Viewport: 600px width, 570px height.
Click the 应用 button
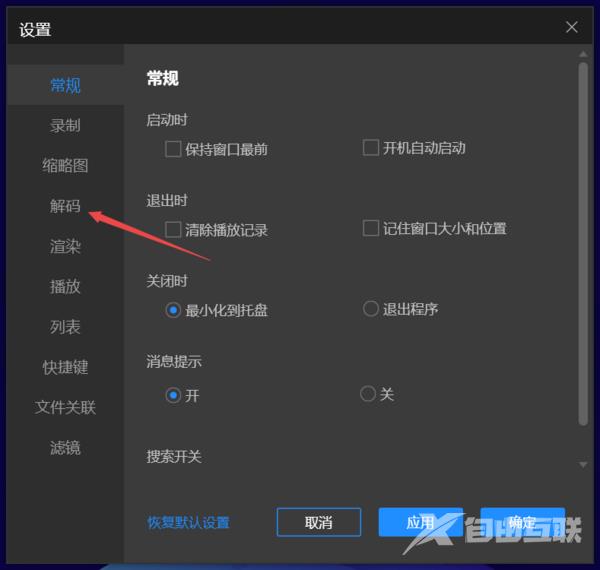pyautogui.click(x=420, y=522)
